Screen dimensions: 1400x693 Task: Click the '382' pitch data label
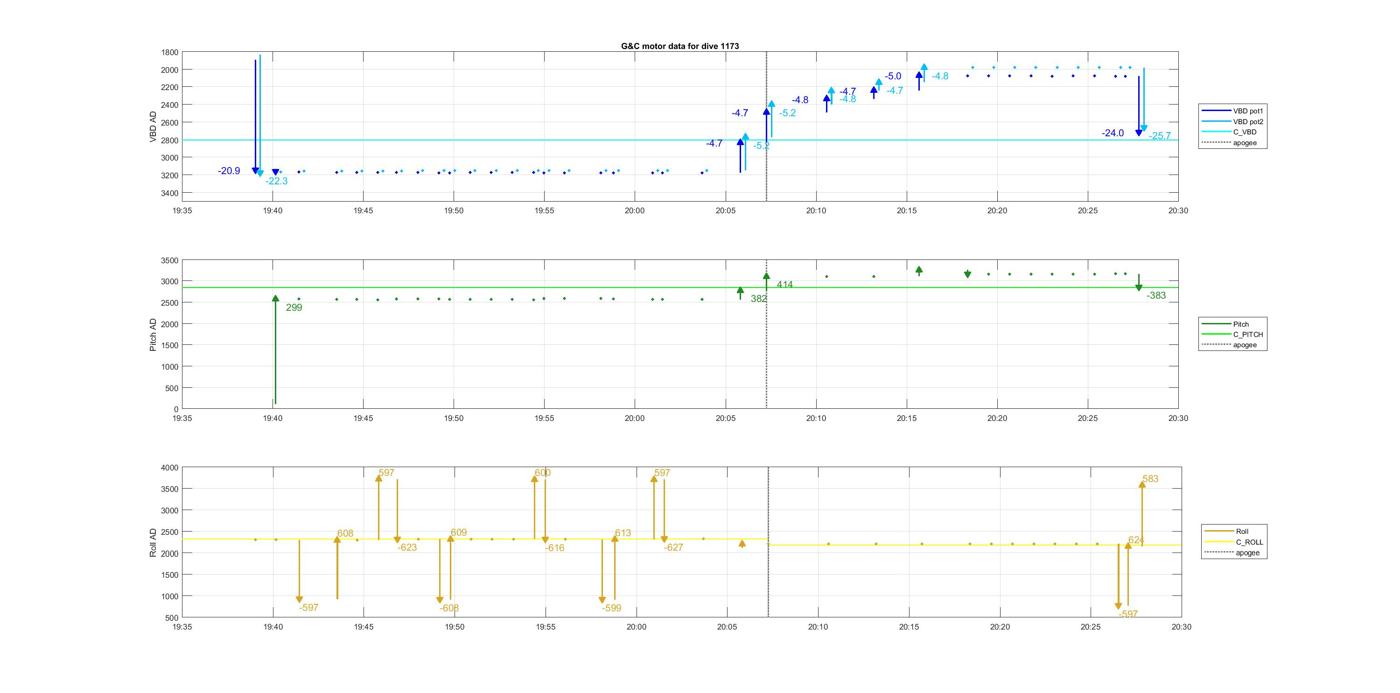click(759, 298)
